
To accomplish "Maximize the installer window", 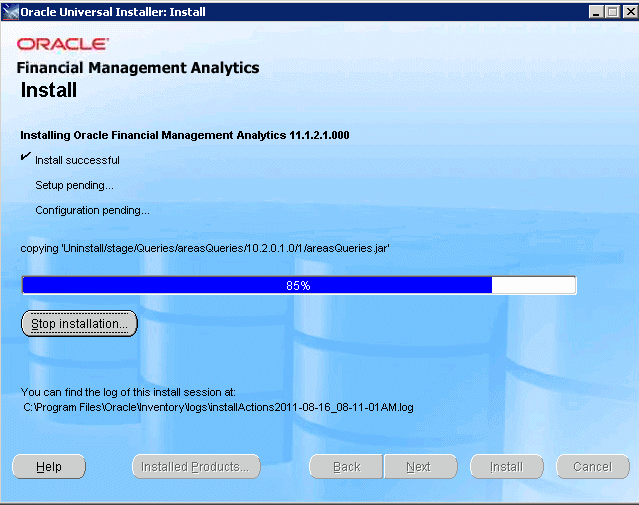I will tap(613, 12).
